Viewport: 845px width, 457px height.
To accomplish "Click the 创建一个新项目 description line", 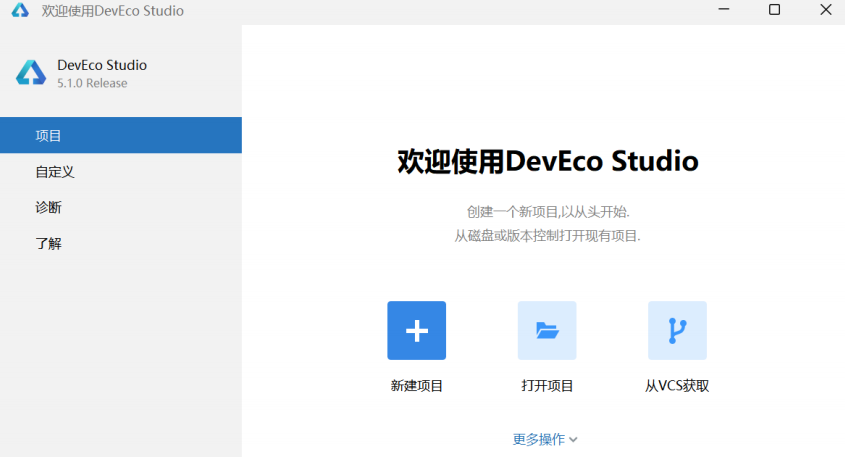I will pyautogui.click(x=548, y=212).
